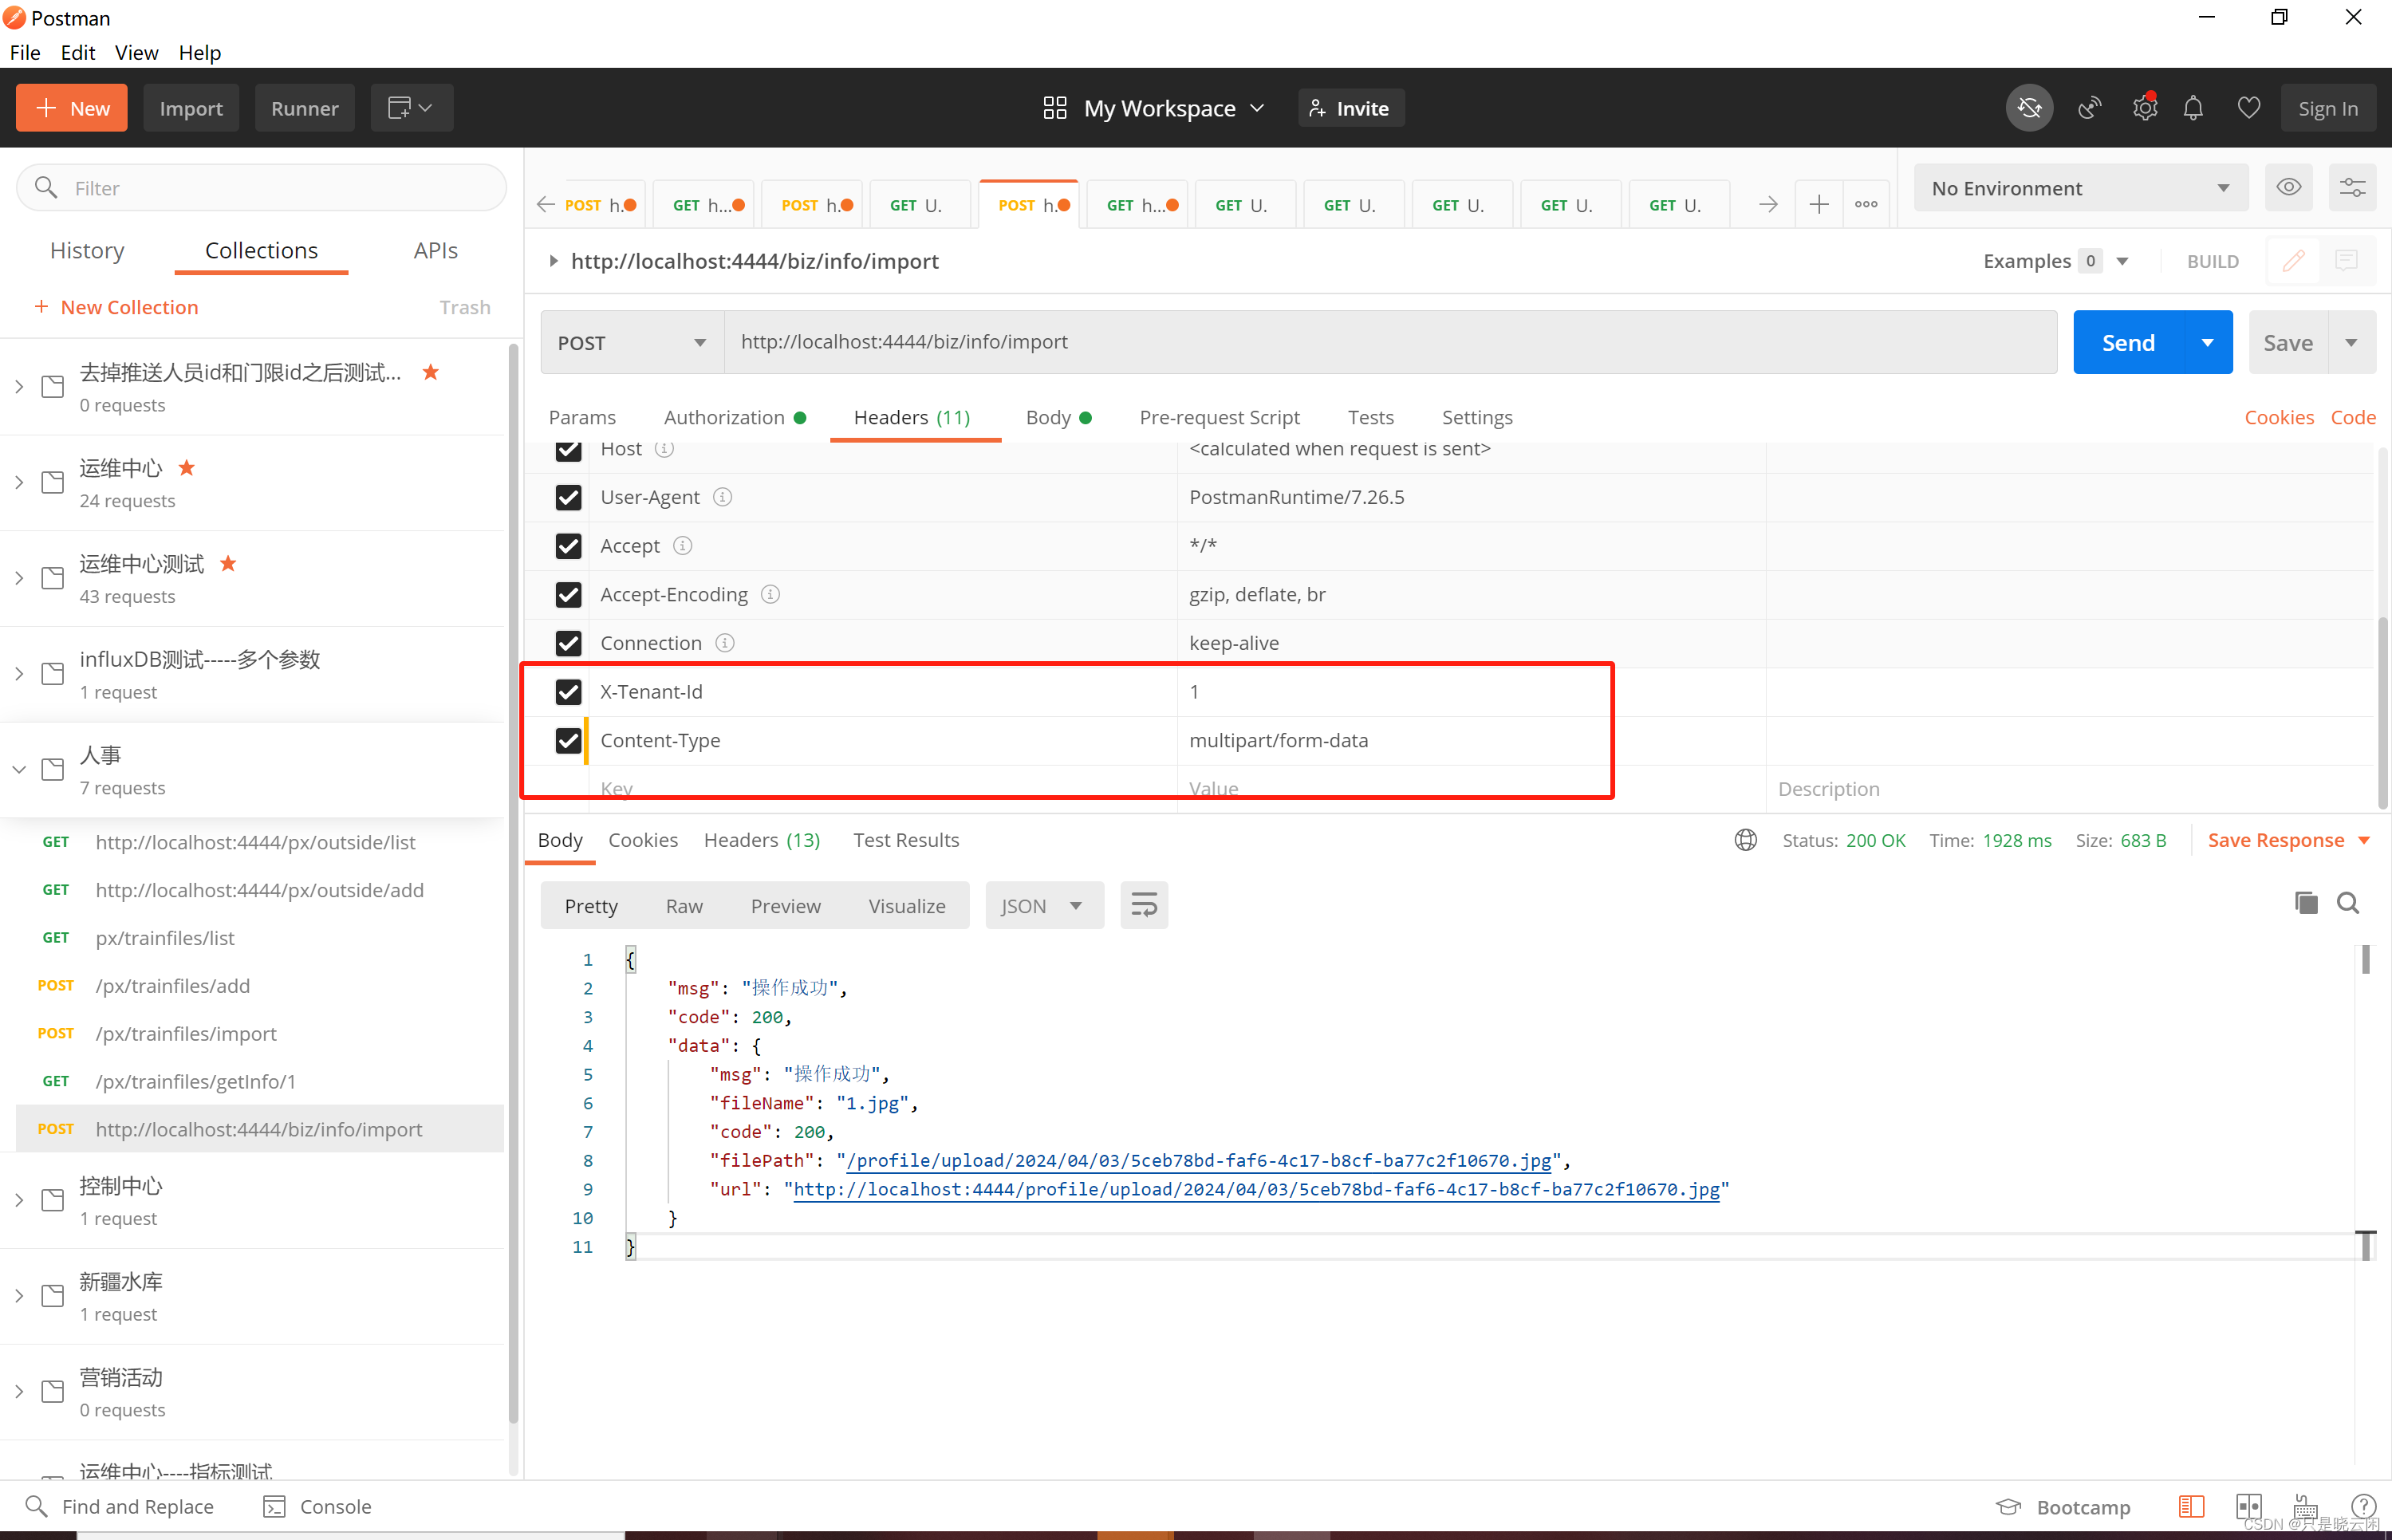Disable the User-Agent header checkbox

pos(568,497)
